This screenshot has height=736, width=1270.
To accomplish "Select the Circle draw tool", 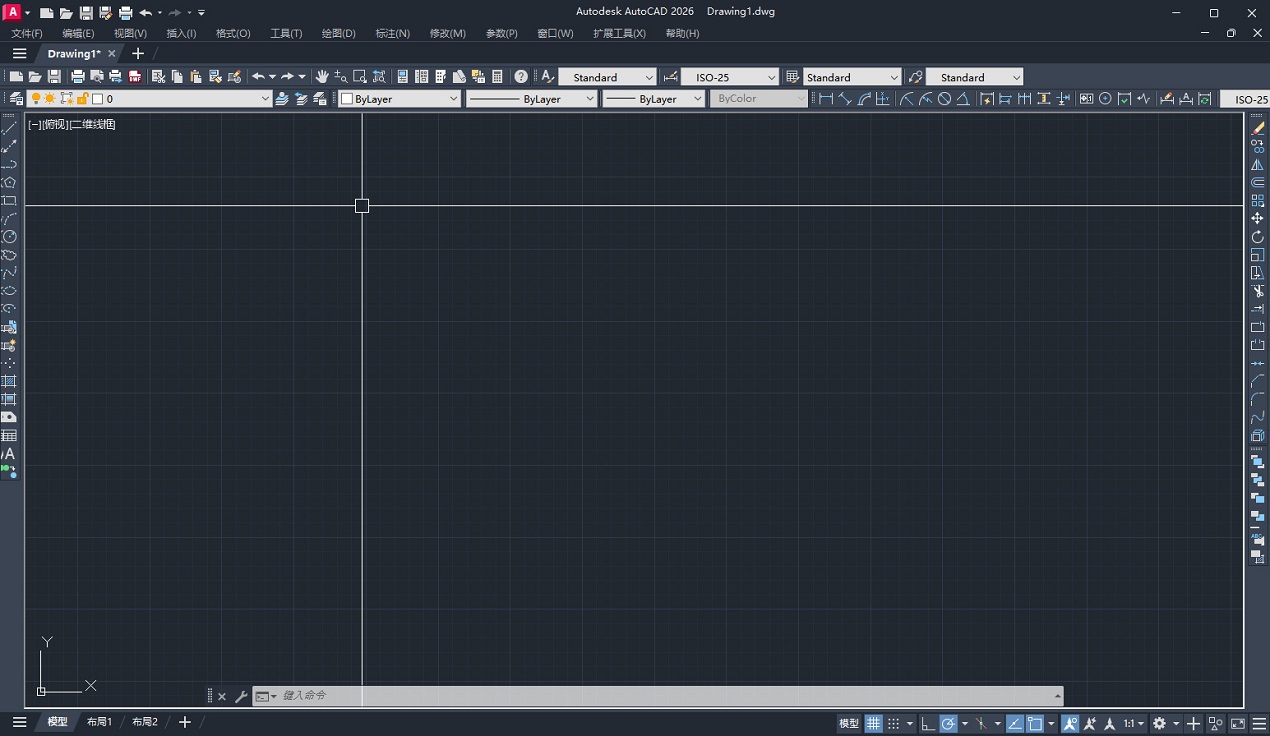I will [9, 237].
